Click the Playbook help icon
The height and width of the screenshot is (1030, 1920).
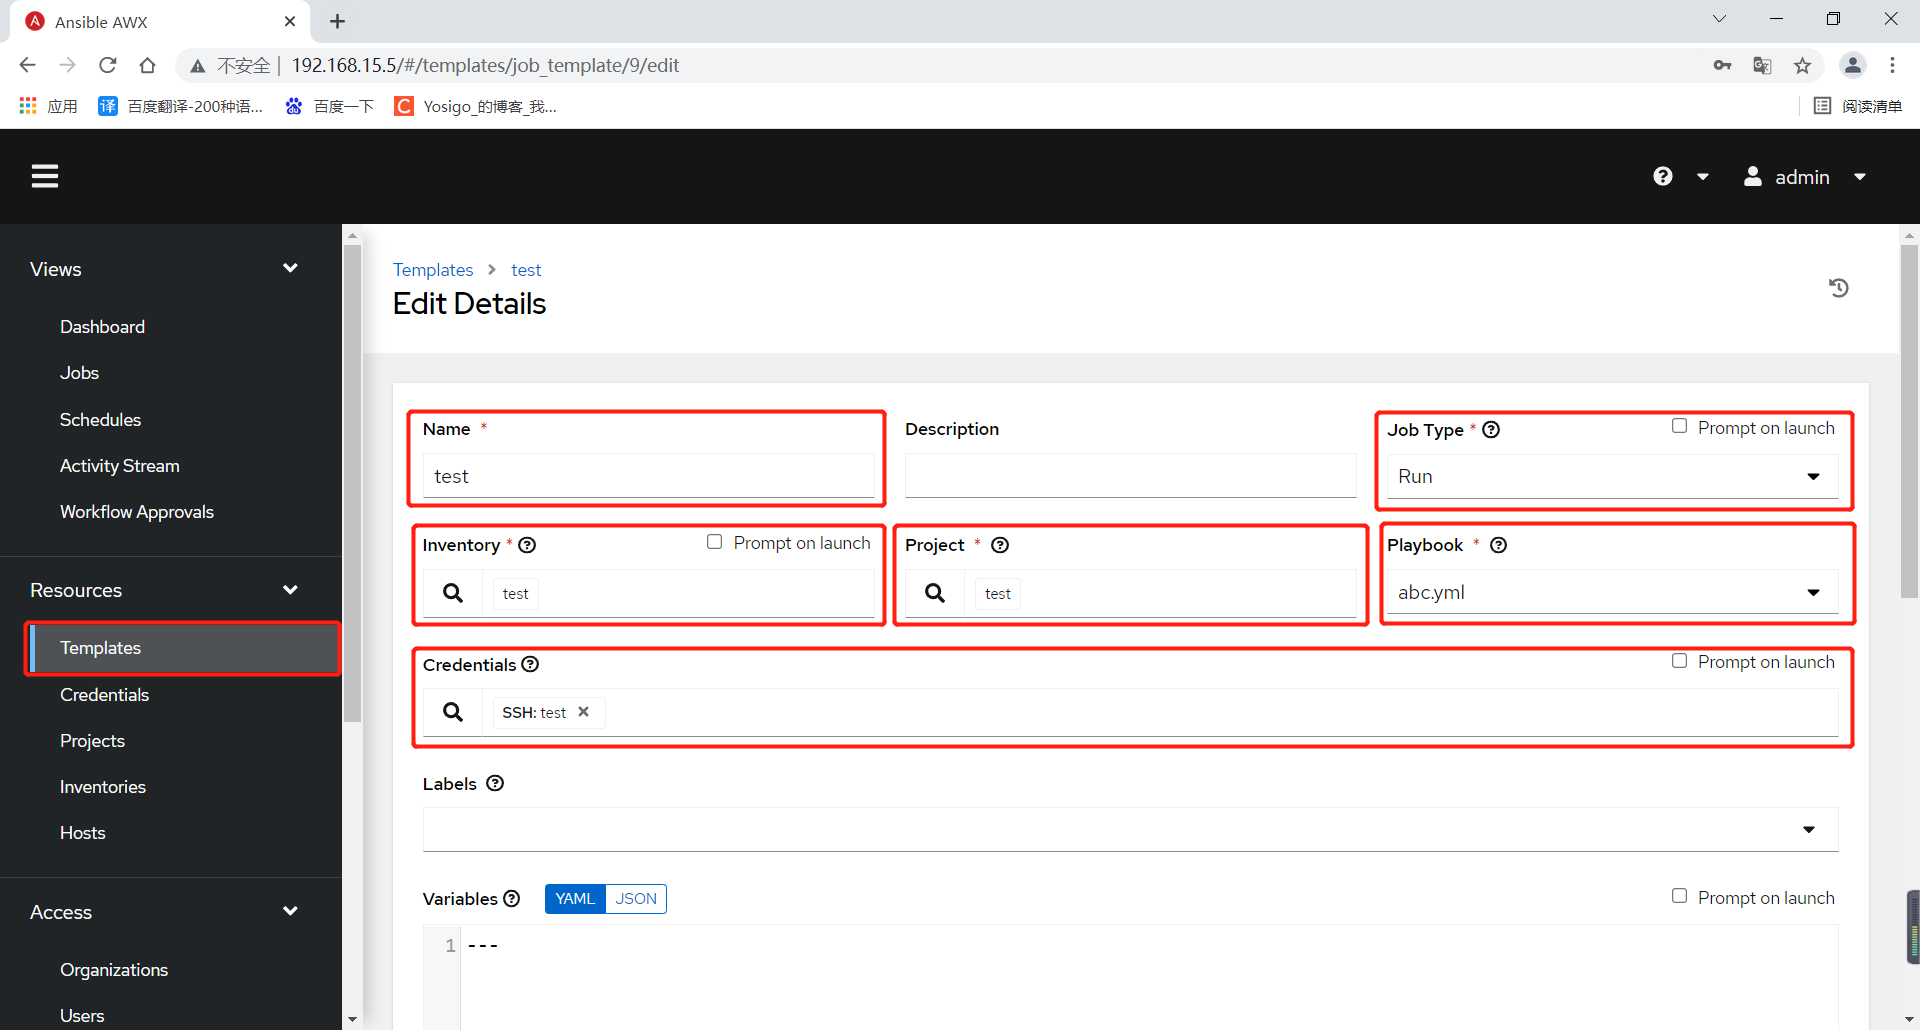1498,545
